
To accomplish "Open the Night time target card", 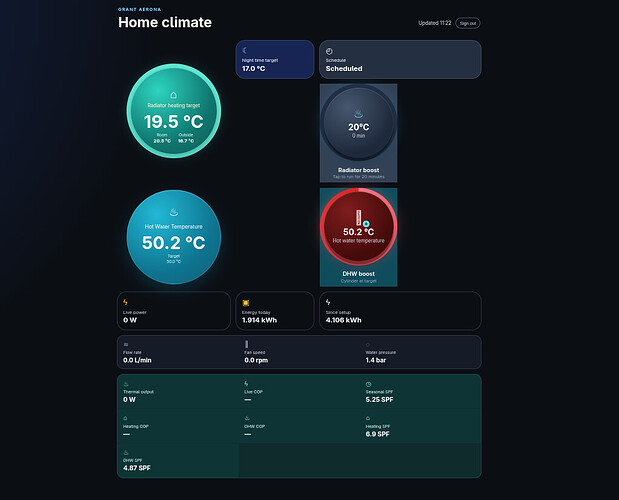I will (275, 60).
